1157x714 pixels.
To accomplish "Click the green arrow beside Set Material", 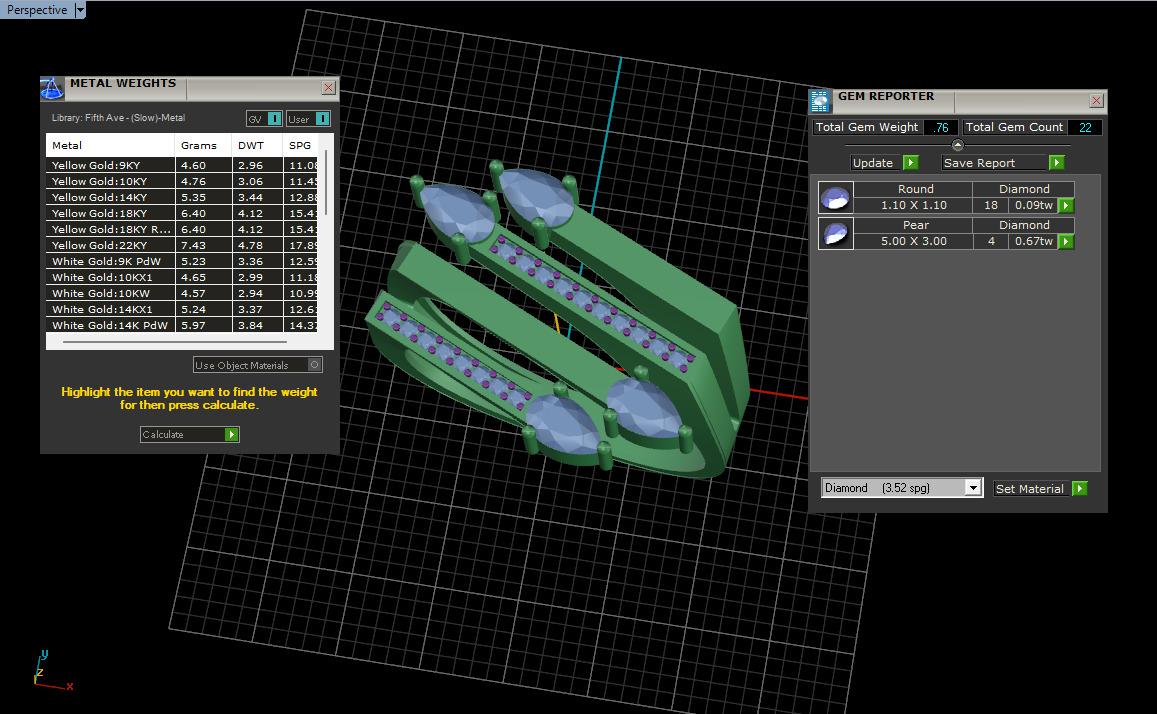I will tap(1080, 488).
